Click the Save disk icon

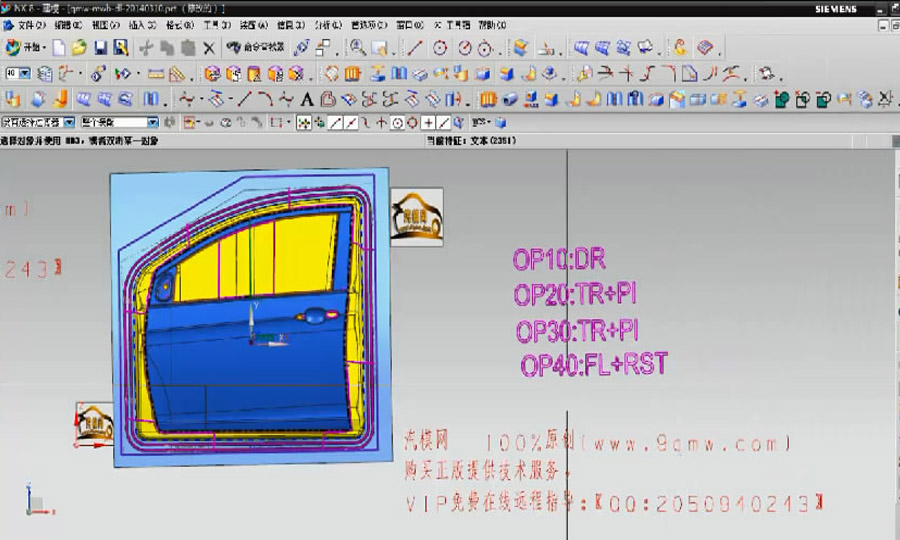point(100,47)
